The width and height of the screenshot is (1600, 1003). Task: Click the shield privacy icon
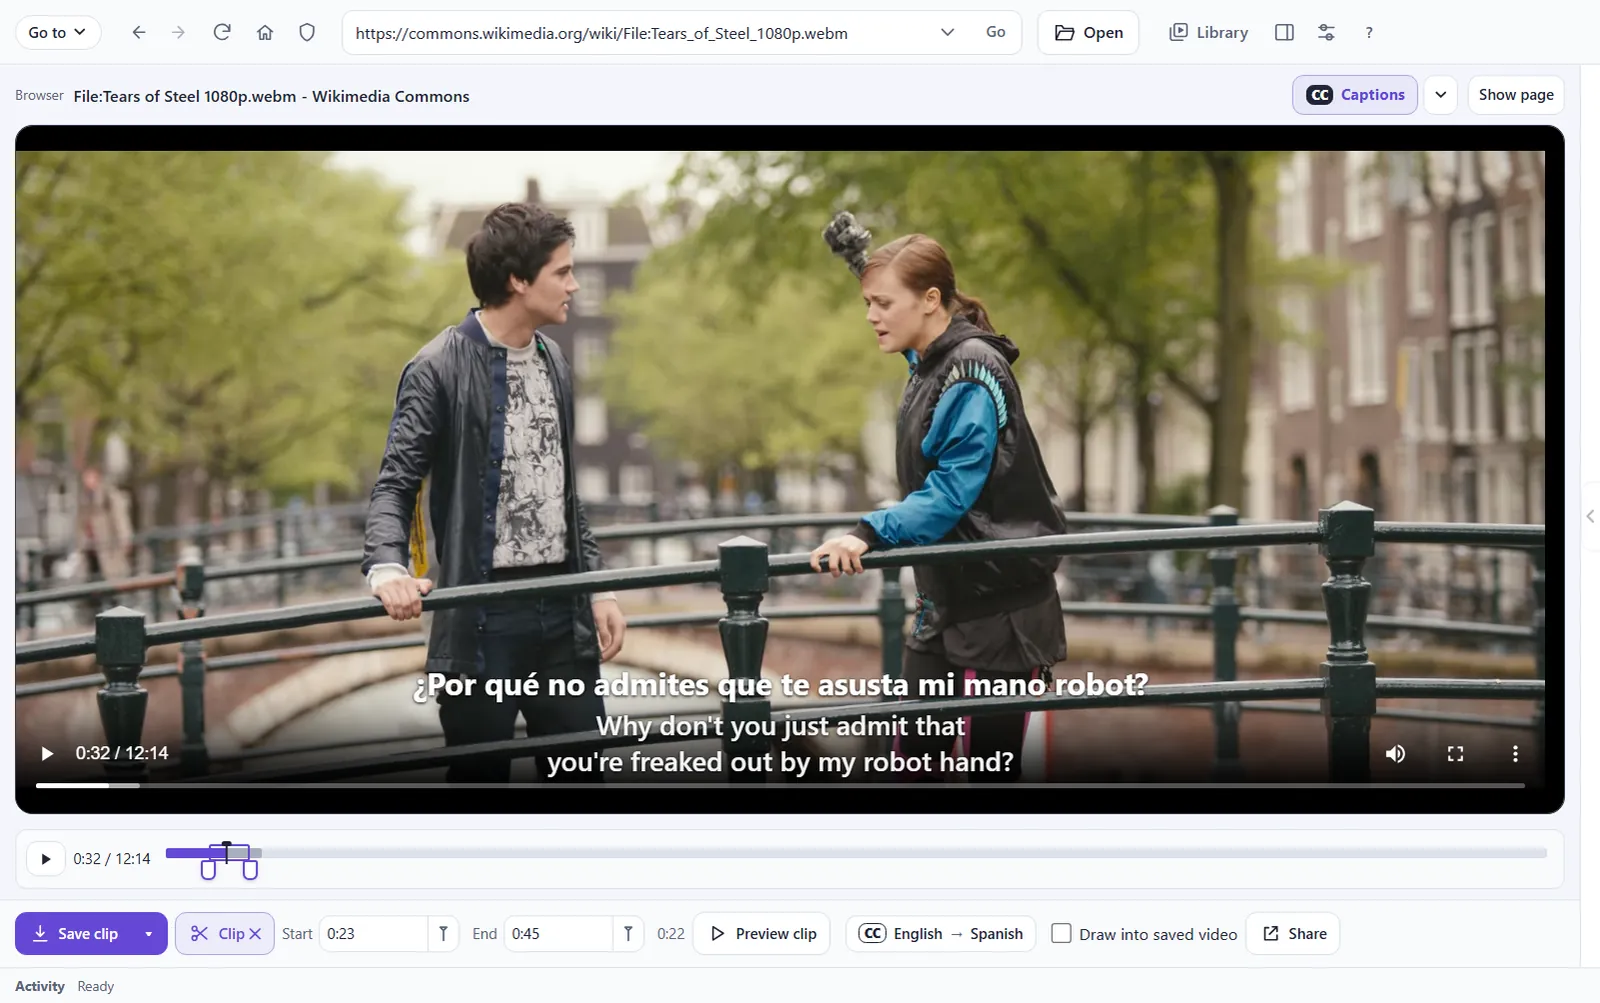click(x=307, y=33)
